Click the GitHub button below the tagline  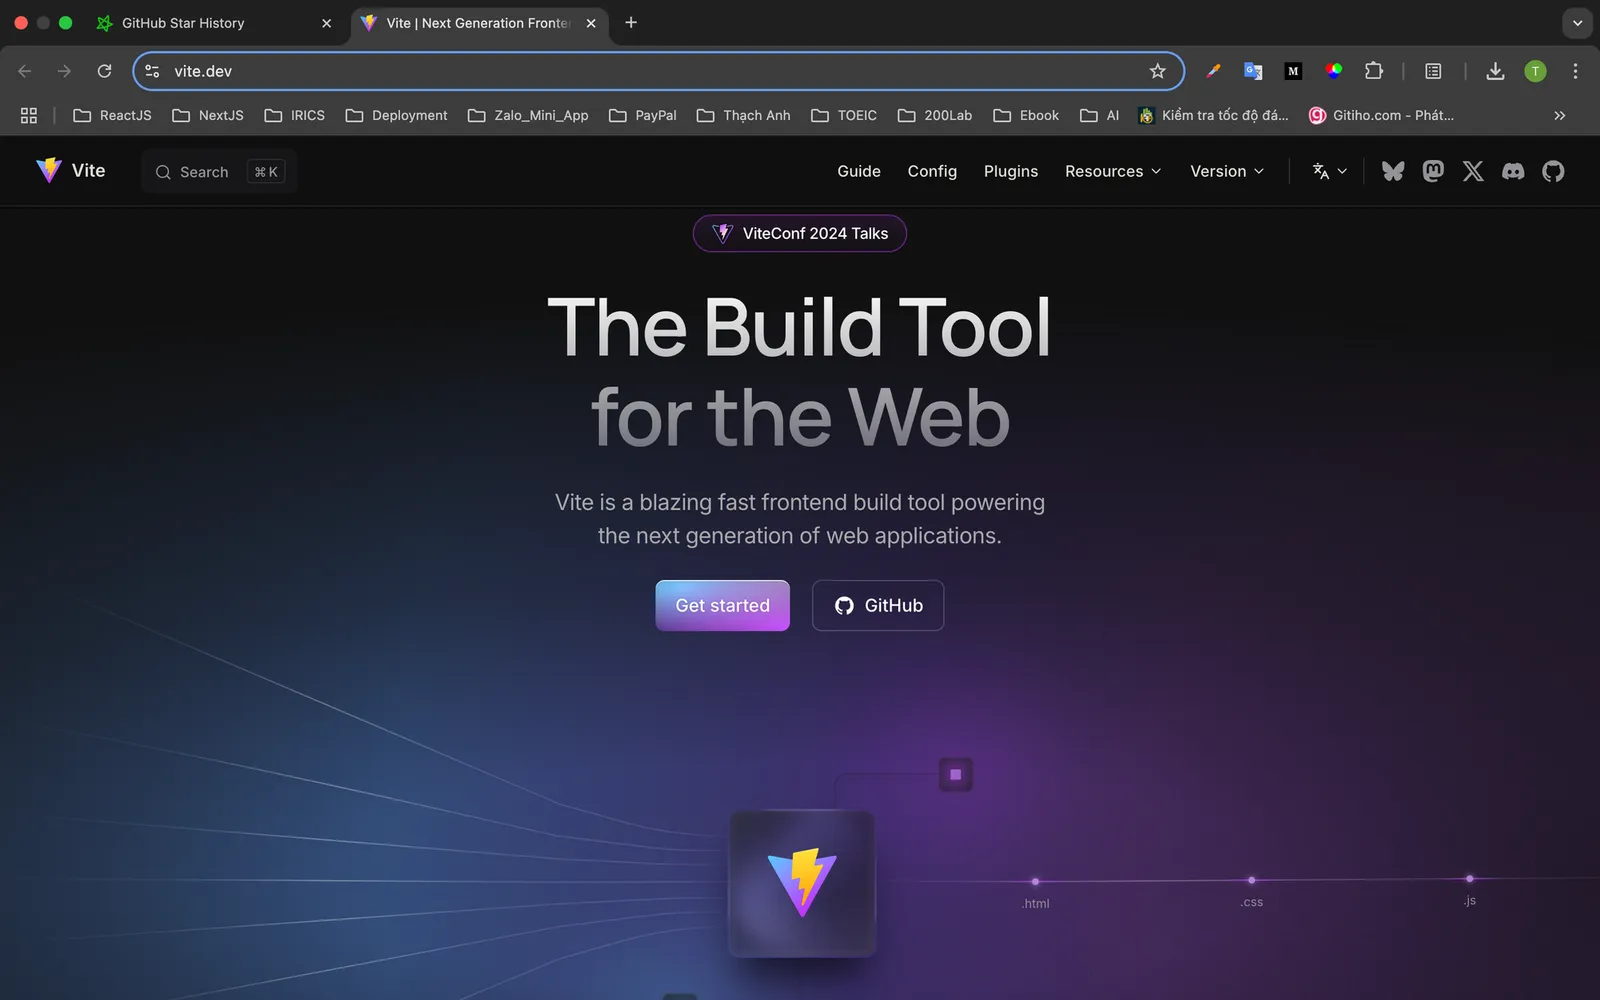878,605
